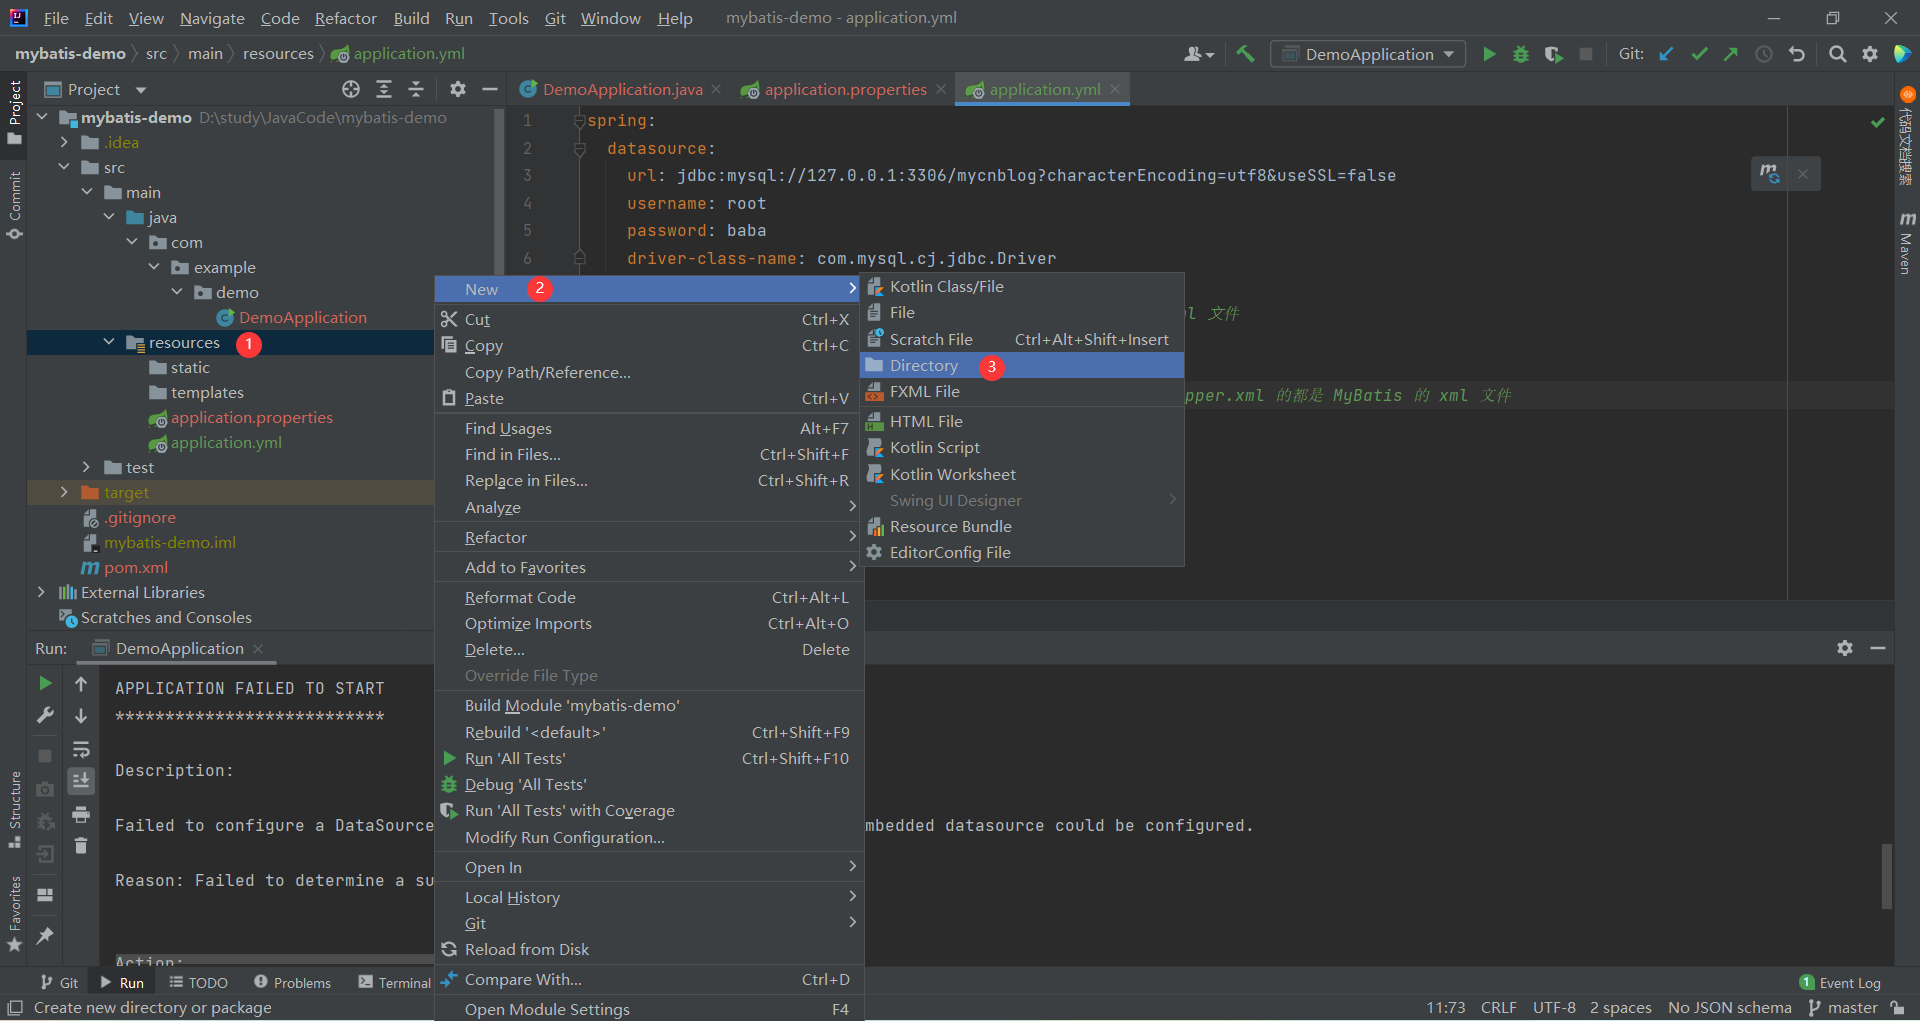This screenshot has height=1021, width=1920.
Task: Clear console with the trash can icon
Action: [x=81, y=846]
